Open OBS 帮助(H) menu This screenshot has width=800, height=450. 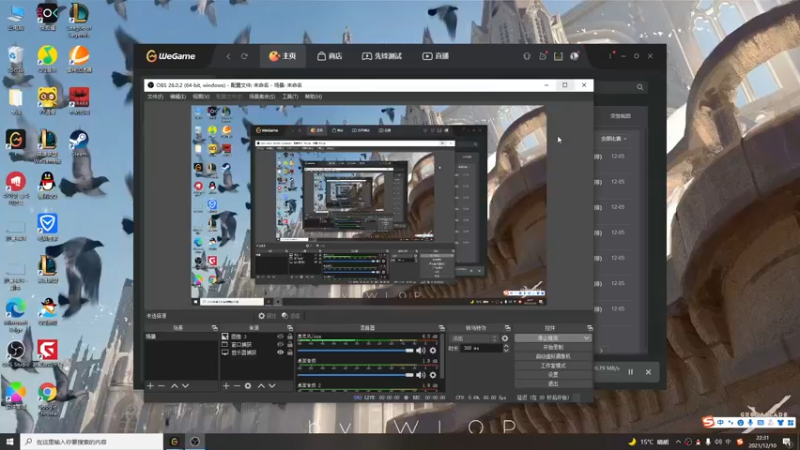click(x=313, y=96)
